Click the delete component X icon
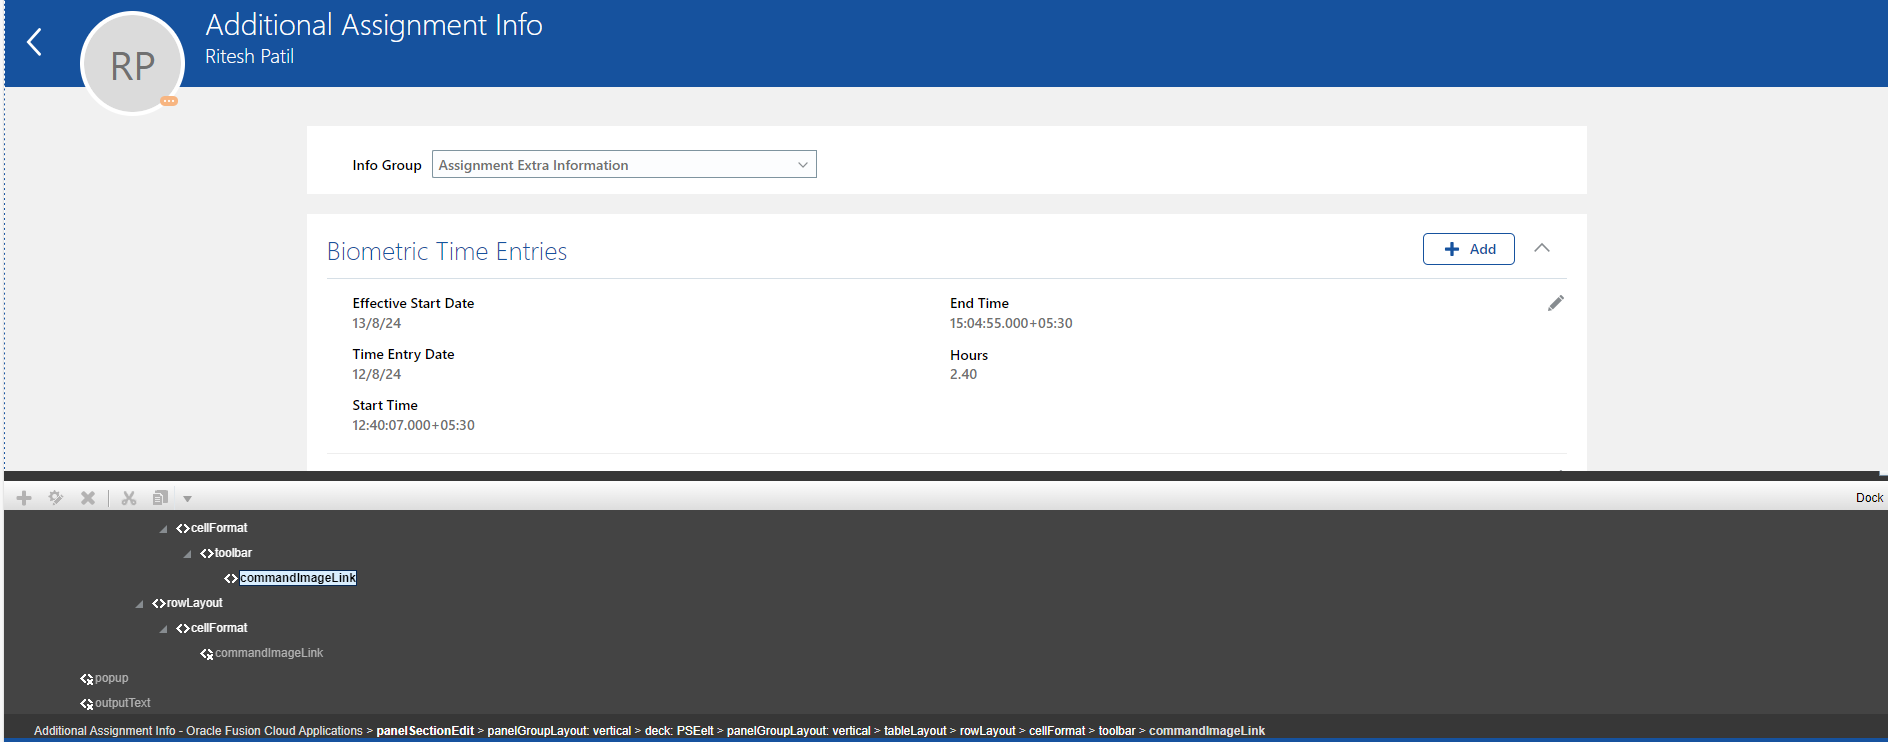This screenshot has width=1888, height=742. click(x=88, y=498)
